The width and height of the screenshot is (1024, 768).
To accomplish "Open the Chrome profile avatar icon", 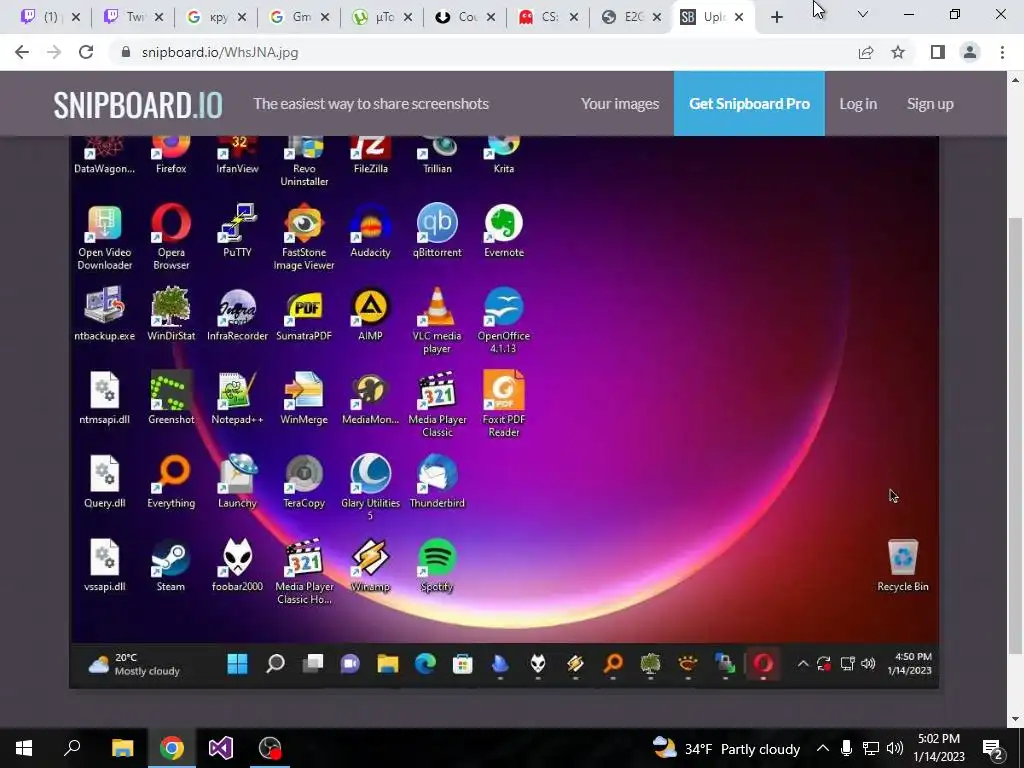I will (970, 52).
